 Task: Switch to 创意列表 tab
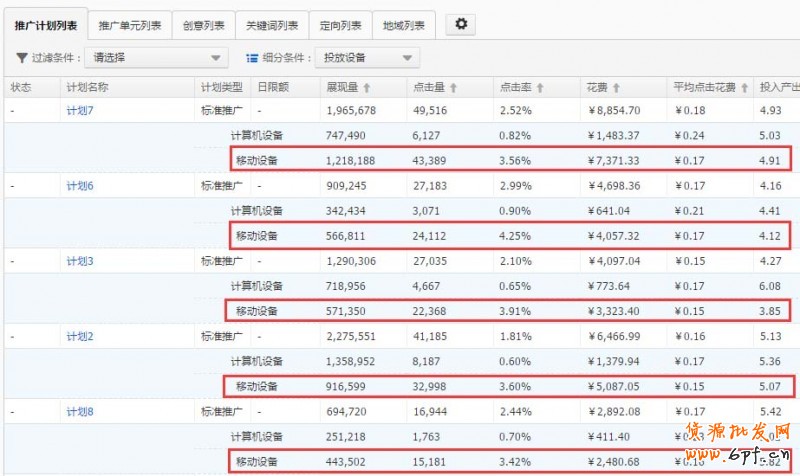point(204,25)
